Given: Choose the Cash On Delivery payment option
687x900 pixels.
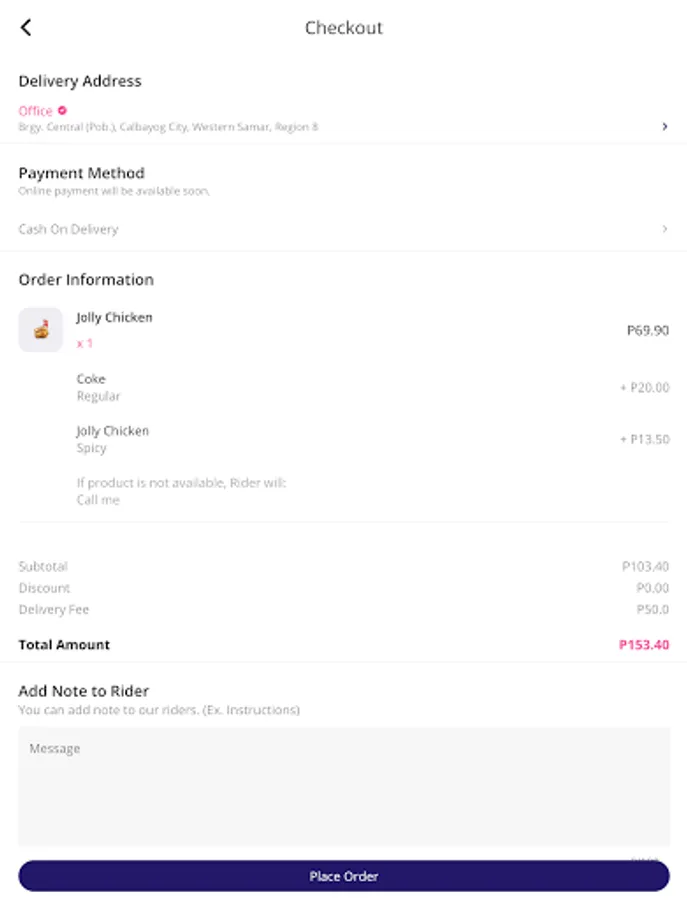Looking at the screenshot, I should point(68,230).
